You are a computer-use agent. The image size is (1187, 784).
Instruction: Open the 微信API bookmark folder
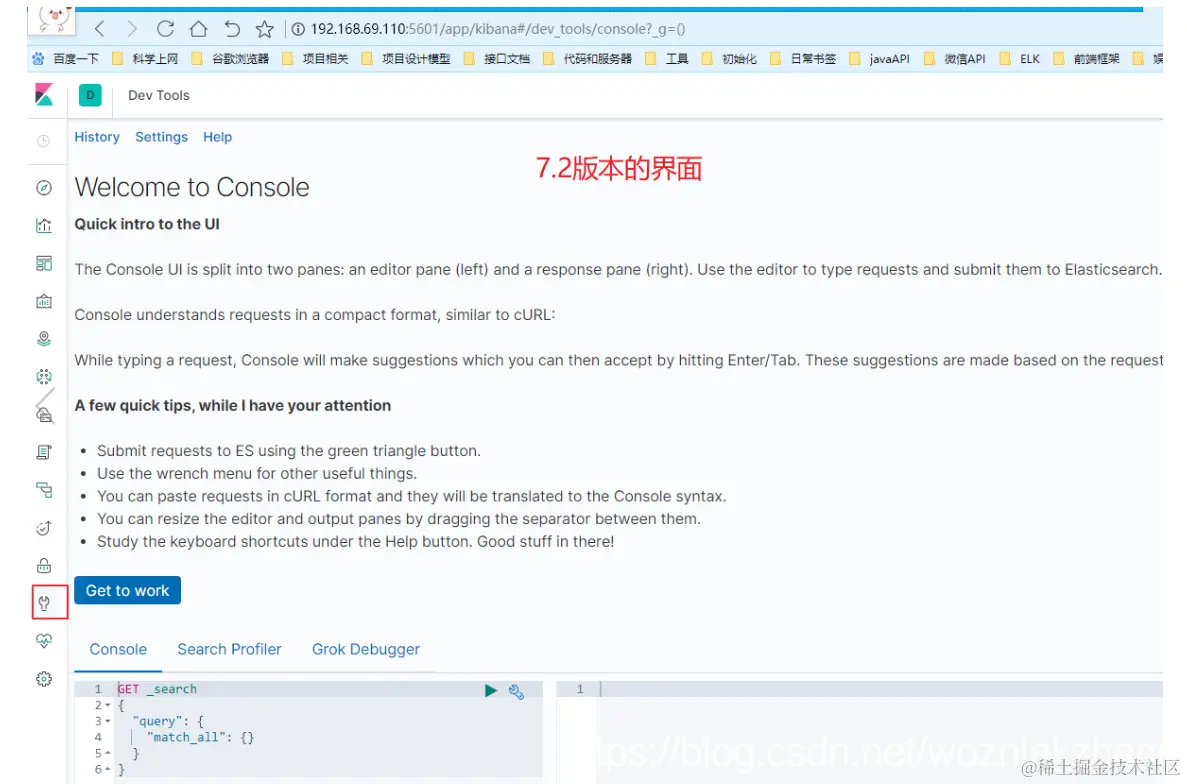point(955,59)
